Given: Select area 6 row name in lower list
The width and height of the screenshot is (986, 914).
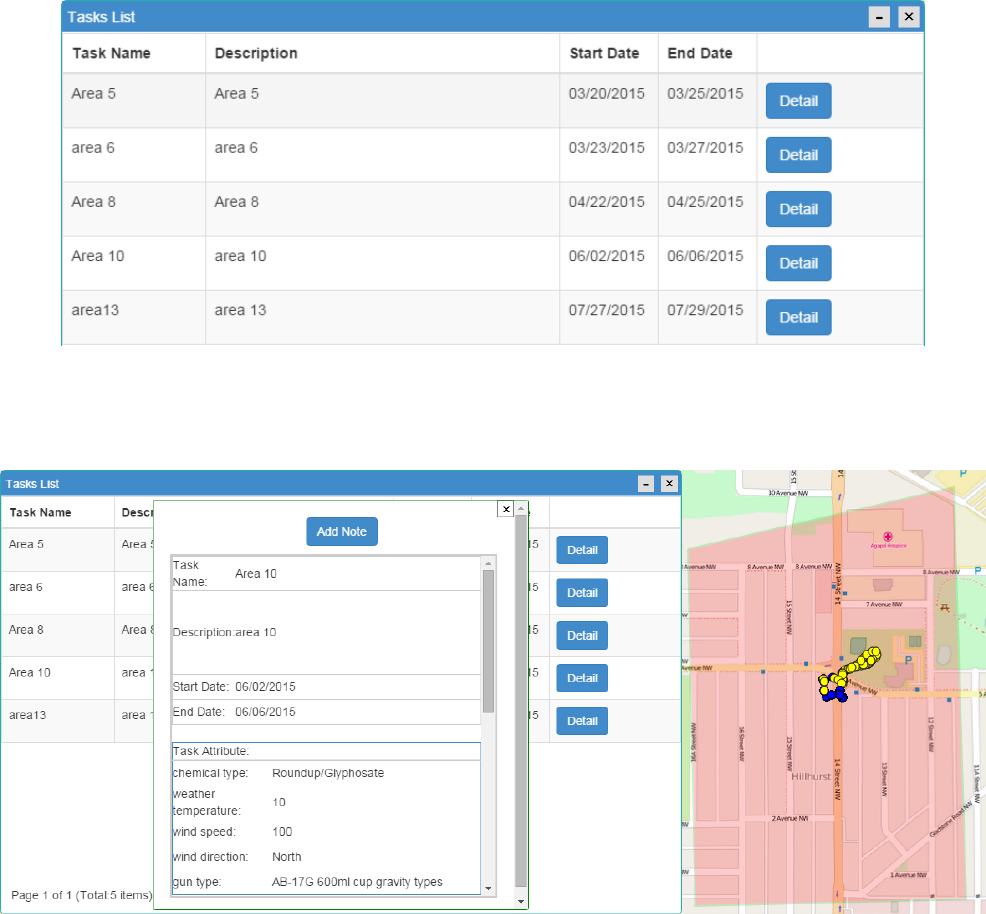Looking at the screenshot, I should (x=25, y=586).
